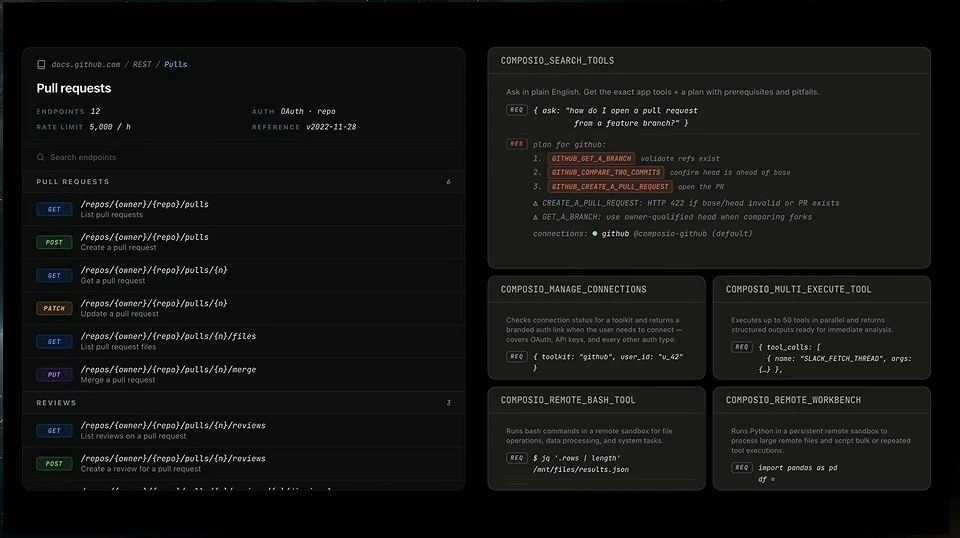Screen dimensions: 960x538
Task: Collapse the REVIEWS section header
Action: pos(244,403)
